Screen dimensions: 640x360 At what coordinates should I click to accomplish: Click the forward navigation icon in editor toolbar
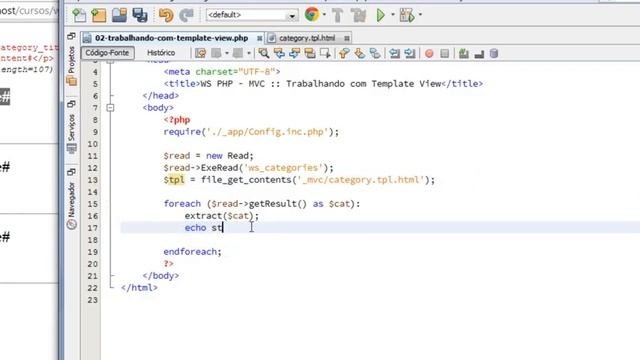[x=238, y=53]
